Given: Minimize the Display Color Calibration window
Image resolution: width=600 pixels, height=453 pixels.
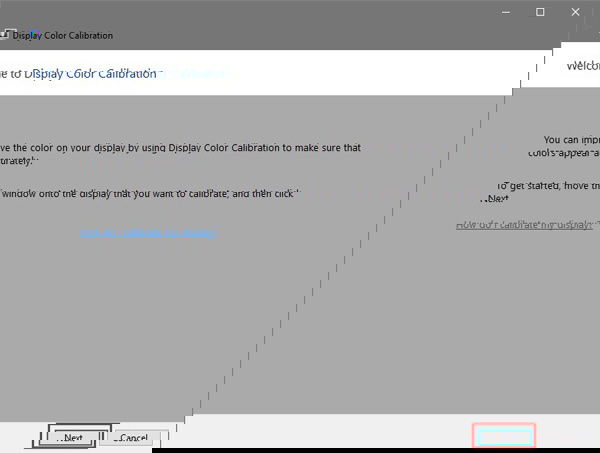Looking at the screenshot, I should coord(506,12).
